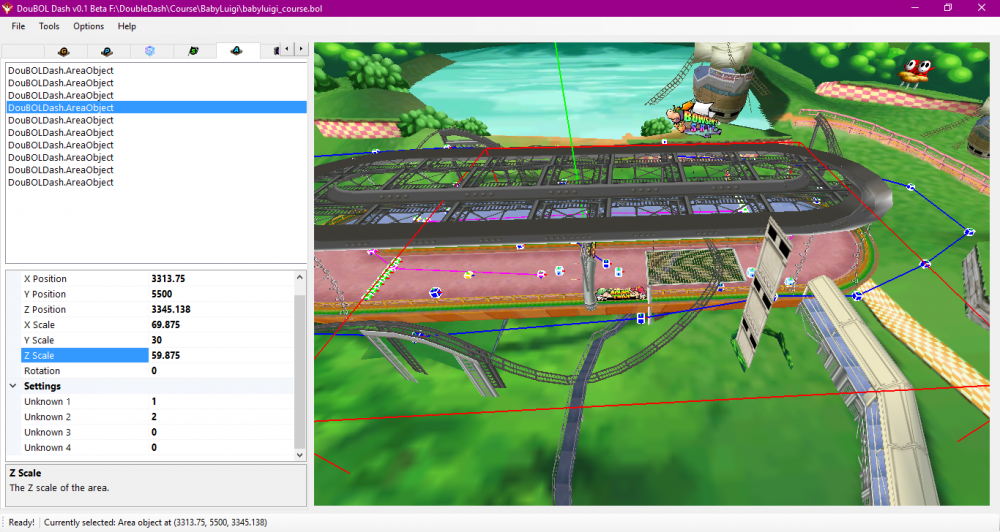Image resolution: width=1000 pixels, height=532 pixels.
Task: Edit X Scale value 69.875
Action: click(x=221, y=325)
